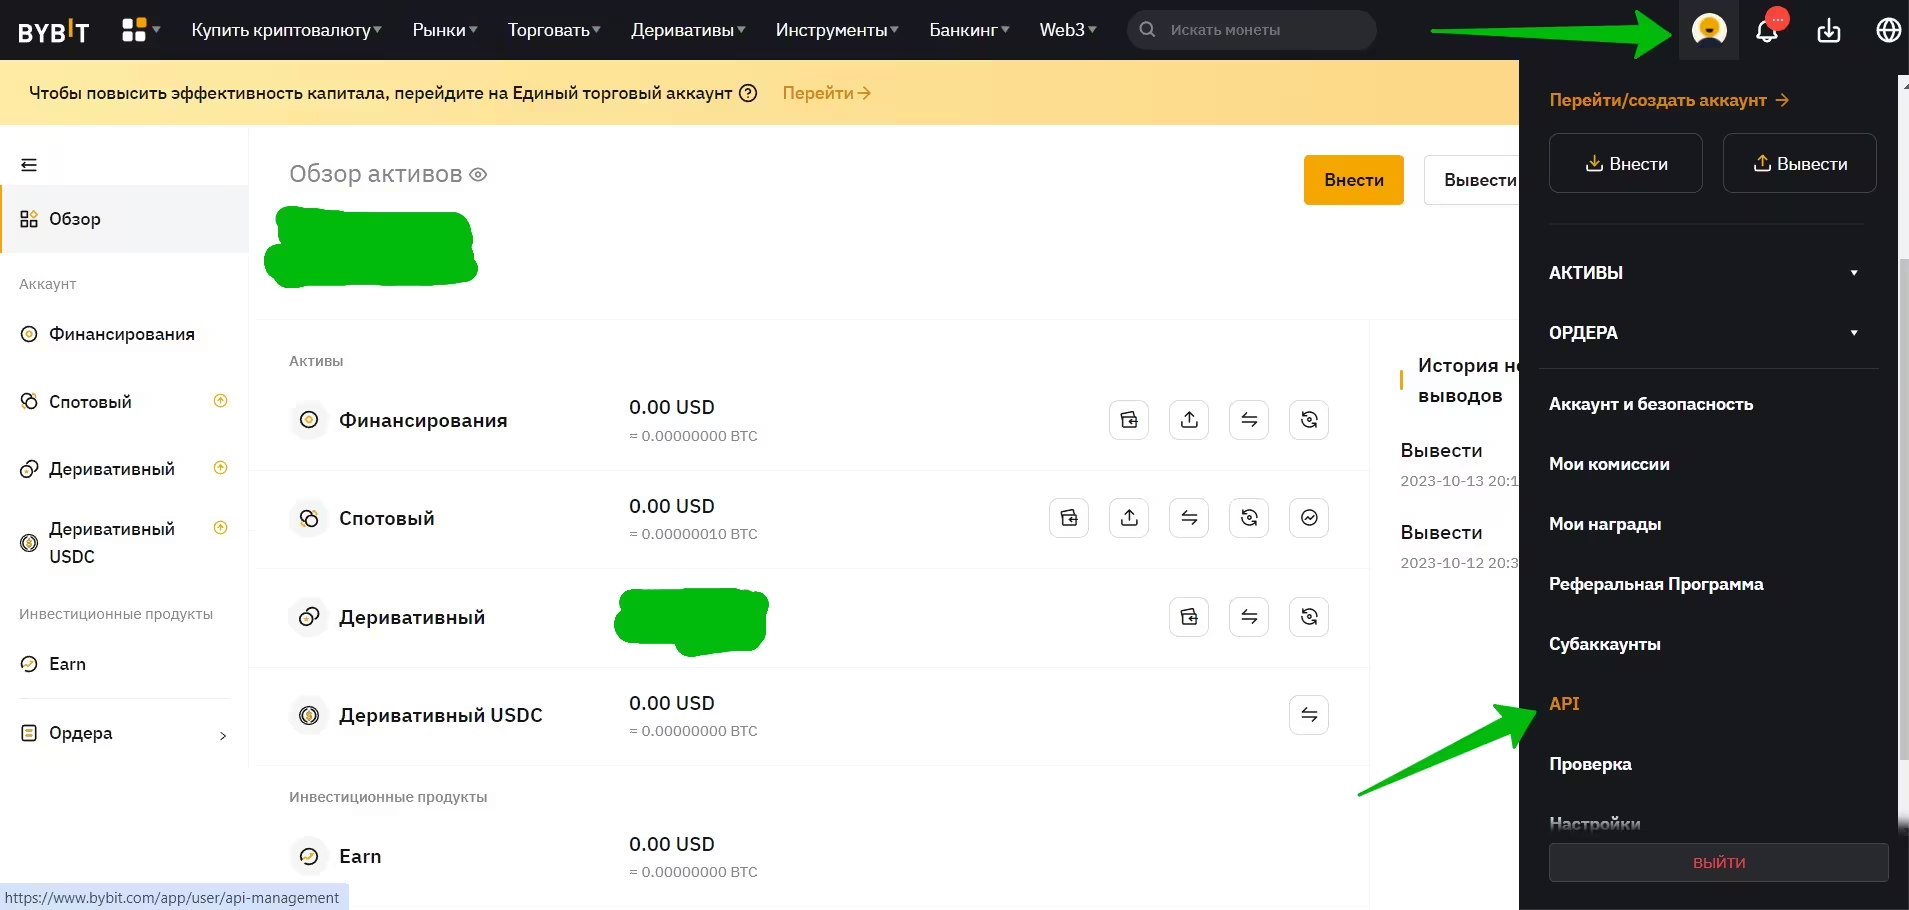Image resolution: width=1909 pixels, height=910 pixels.
Task: Click the 0.00000010 BTC spot value
Action: (693, 534)
